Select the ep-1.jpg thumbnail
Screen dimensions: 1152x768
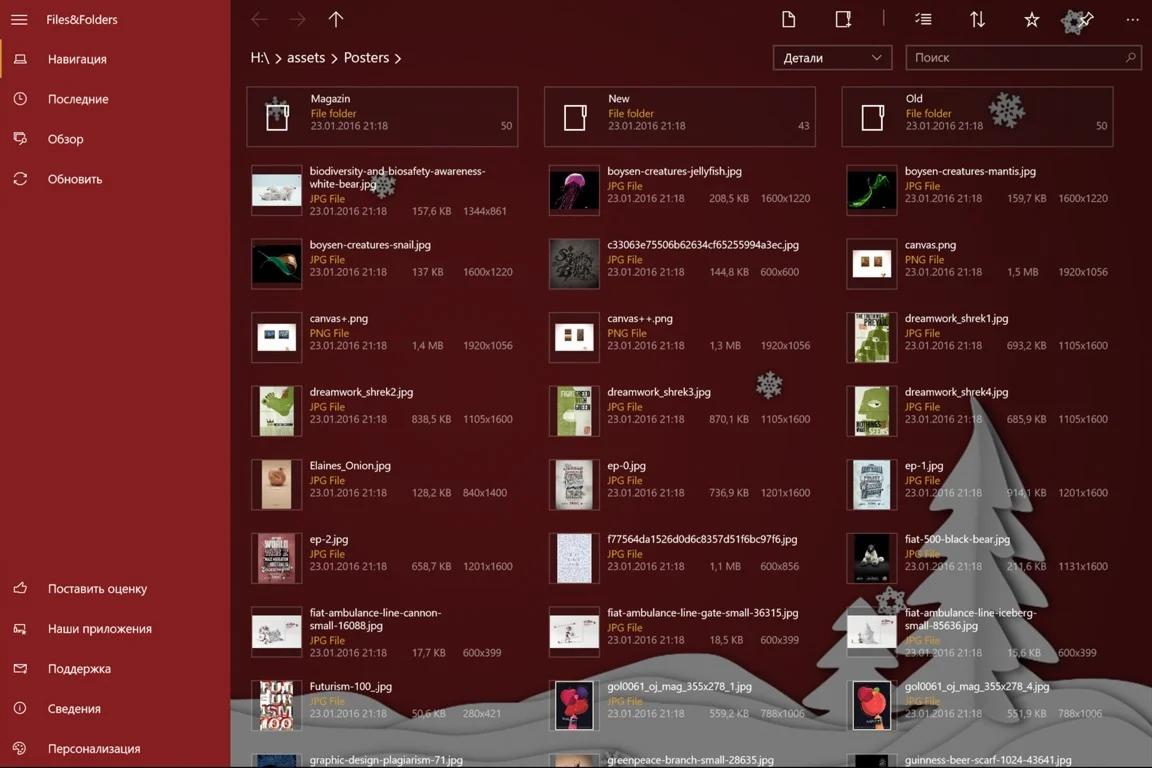tap(871, 484)
